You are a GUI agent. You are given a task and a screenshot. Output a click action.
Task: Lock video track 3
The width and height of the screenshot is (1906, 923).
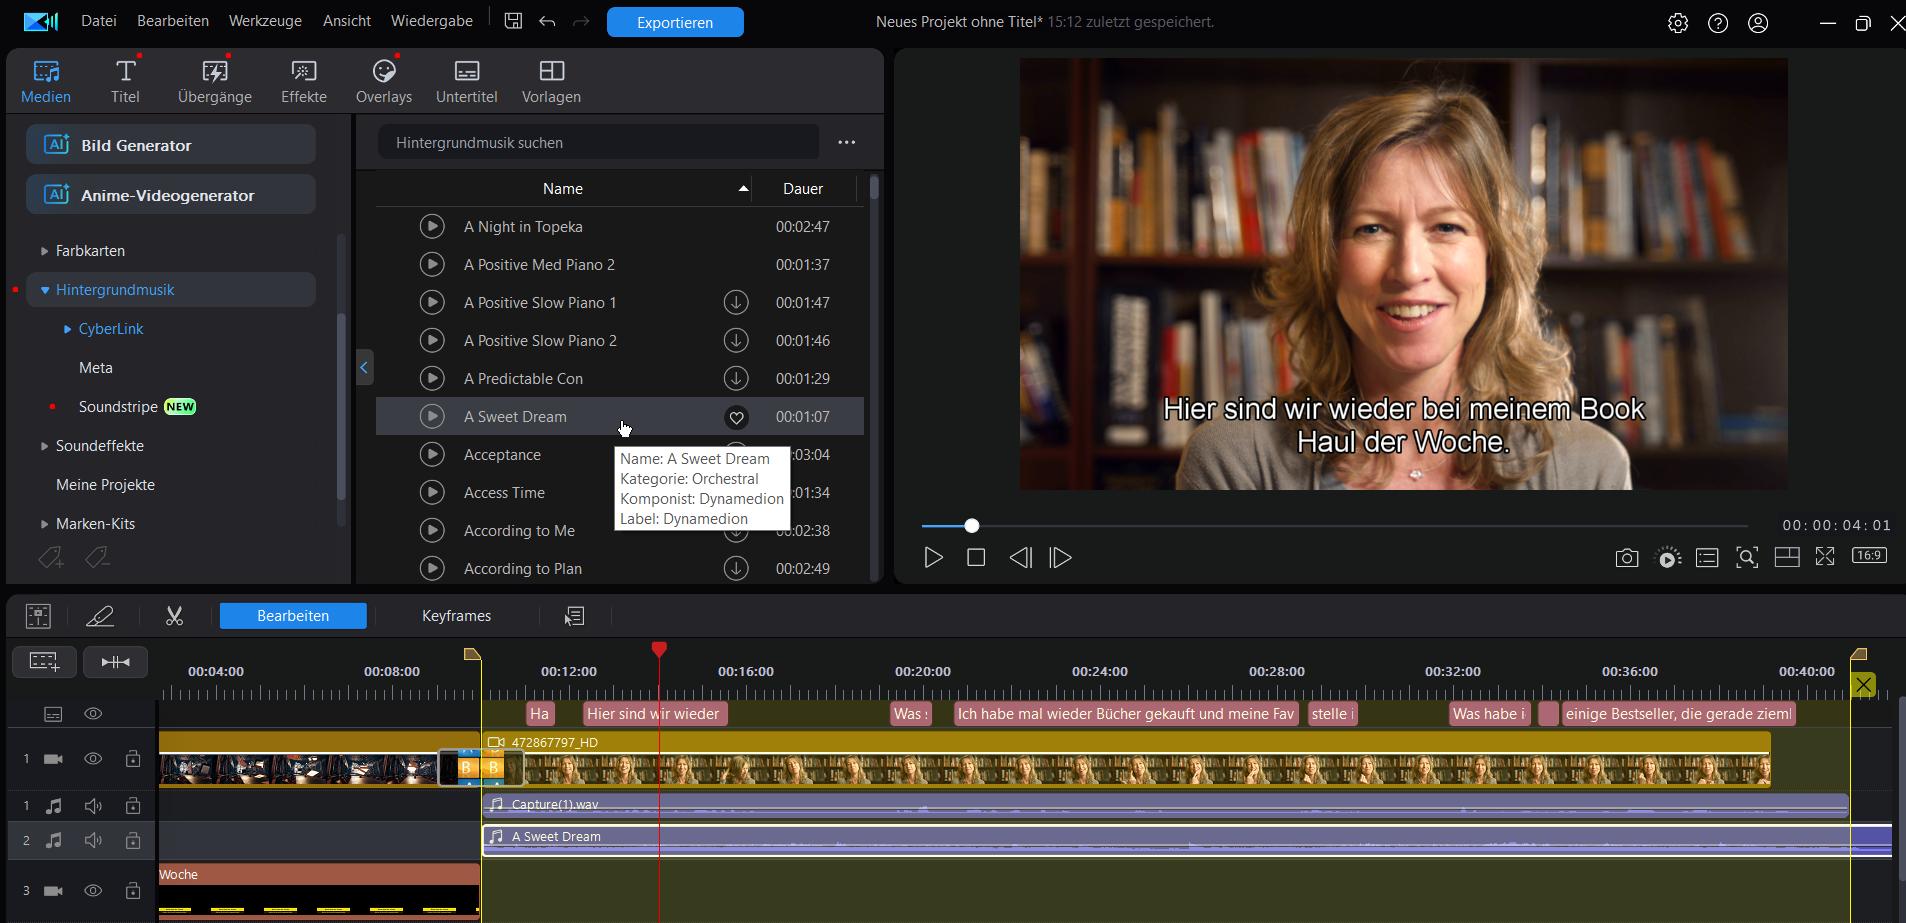[x=133, y=891]
